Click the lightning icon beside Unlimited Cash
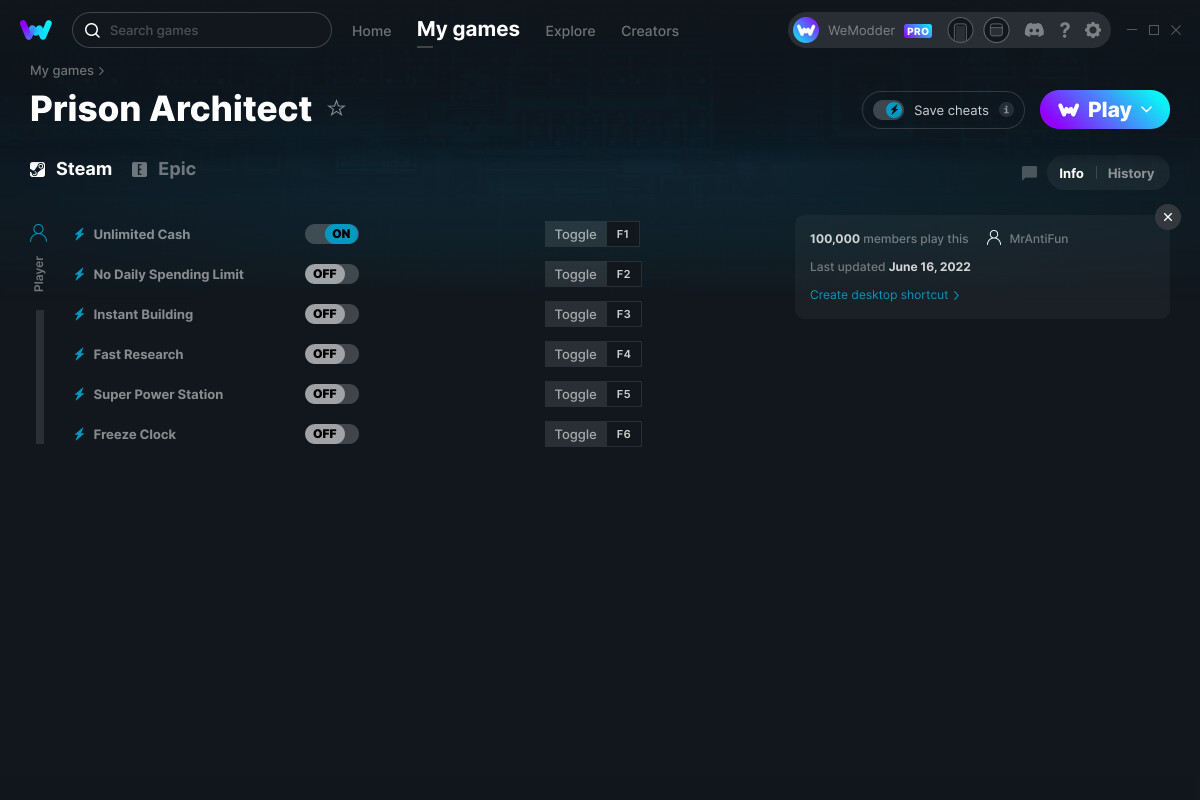Viewport: 1200px width, 800px height. pos(80,234)
